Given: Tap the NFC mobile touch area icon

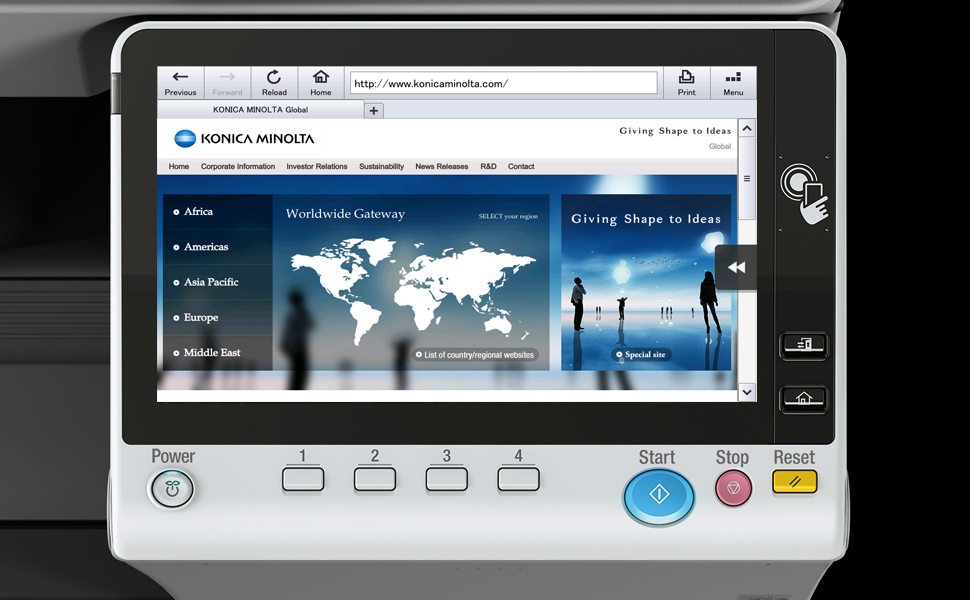Looking at the screenshot, I should pos(804,193).
